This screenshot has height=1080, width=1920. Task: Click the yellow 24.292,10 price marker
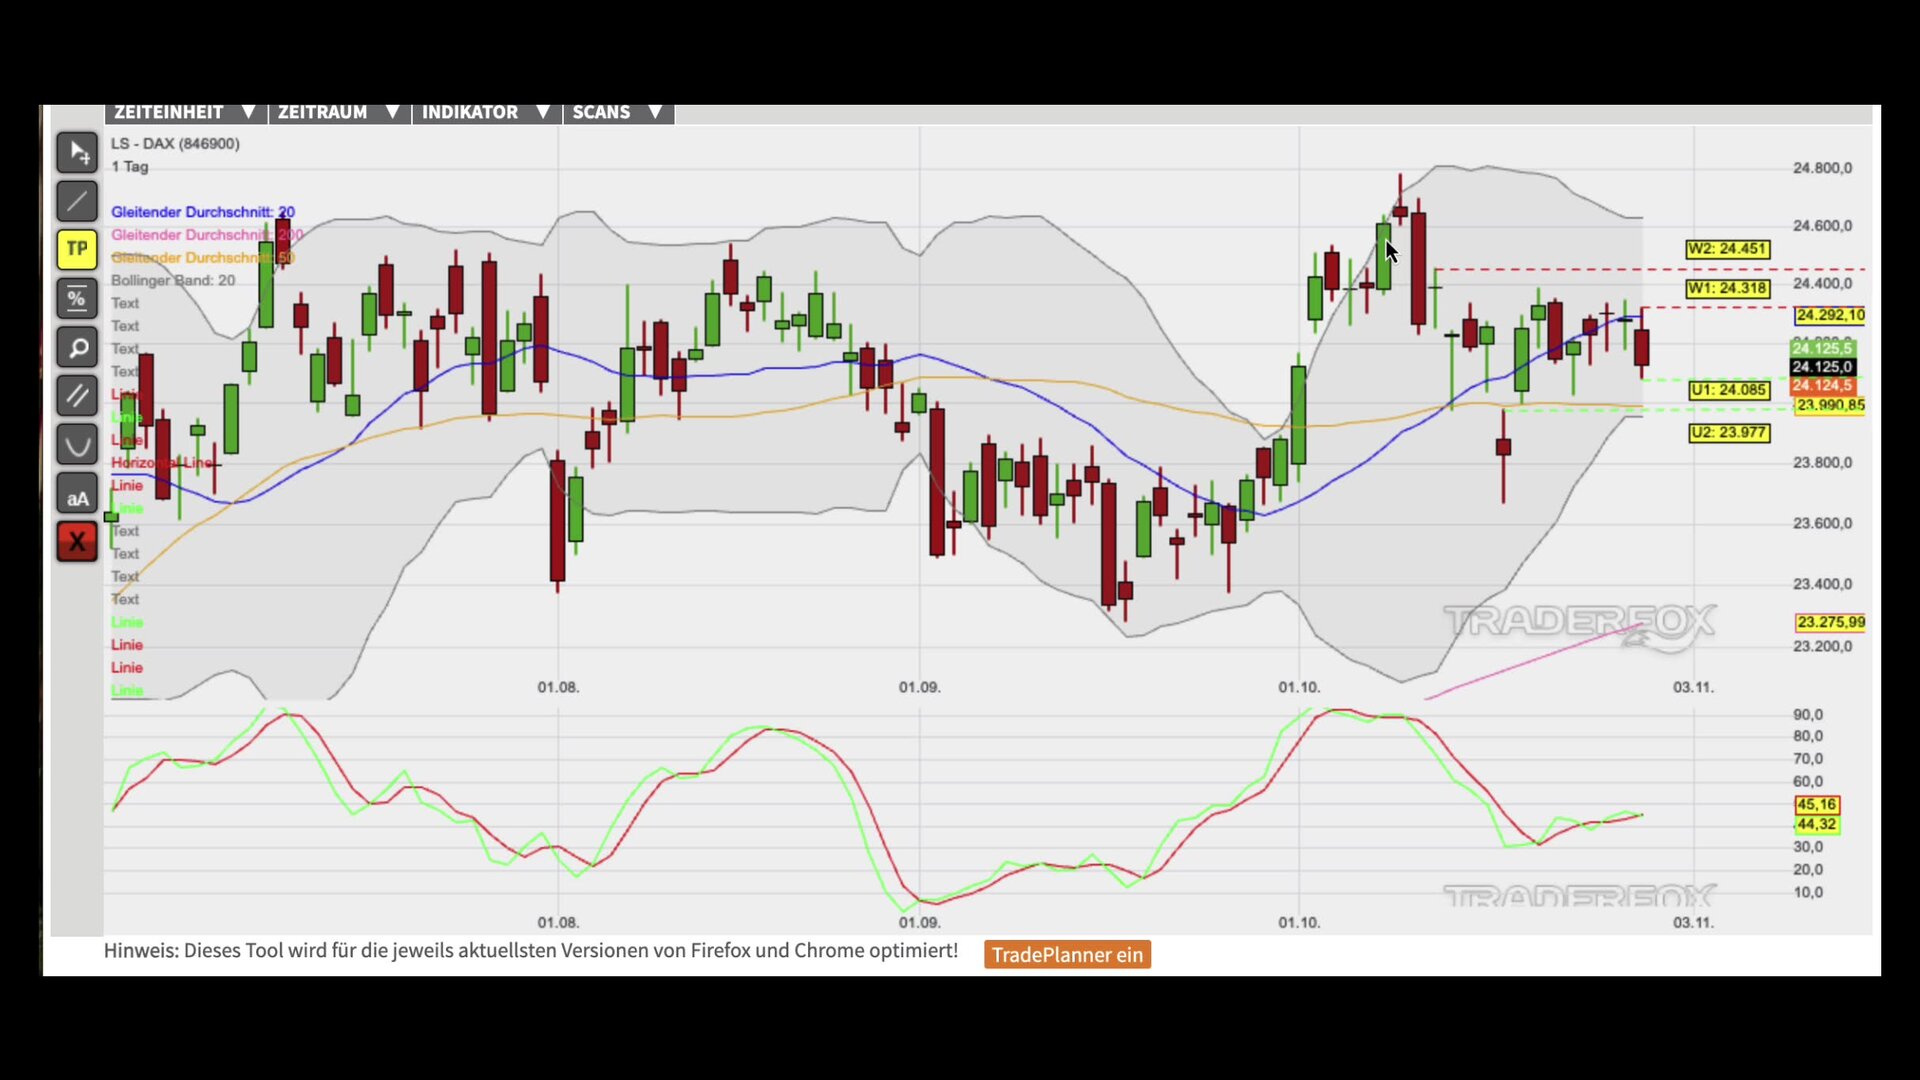1829,315
